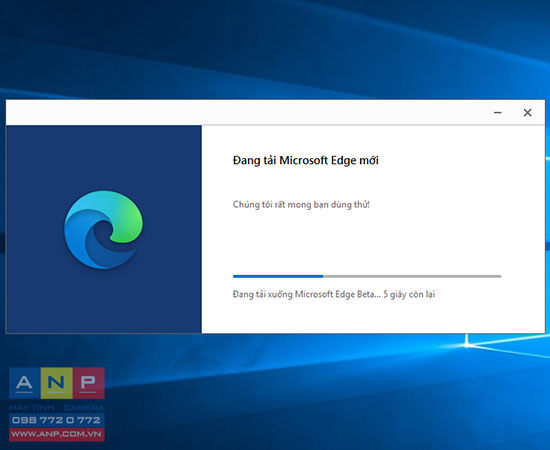
Task: Click the phone number 098 772 0 772
Action: click(x=56, y=420)
